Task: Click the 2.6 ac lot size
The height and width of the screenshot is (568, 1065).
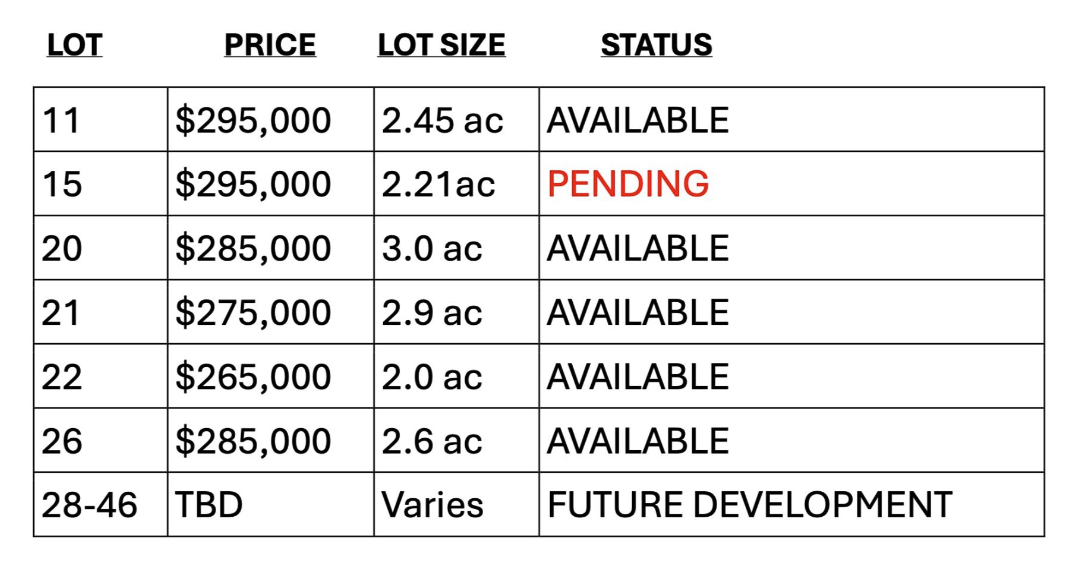Action: (432, 441)
